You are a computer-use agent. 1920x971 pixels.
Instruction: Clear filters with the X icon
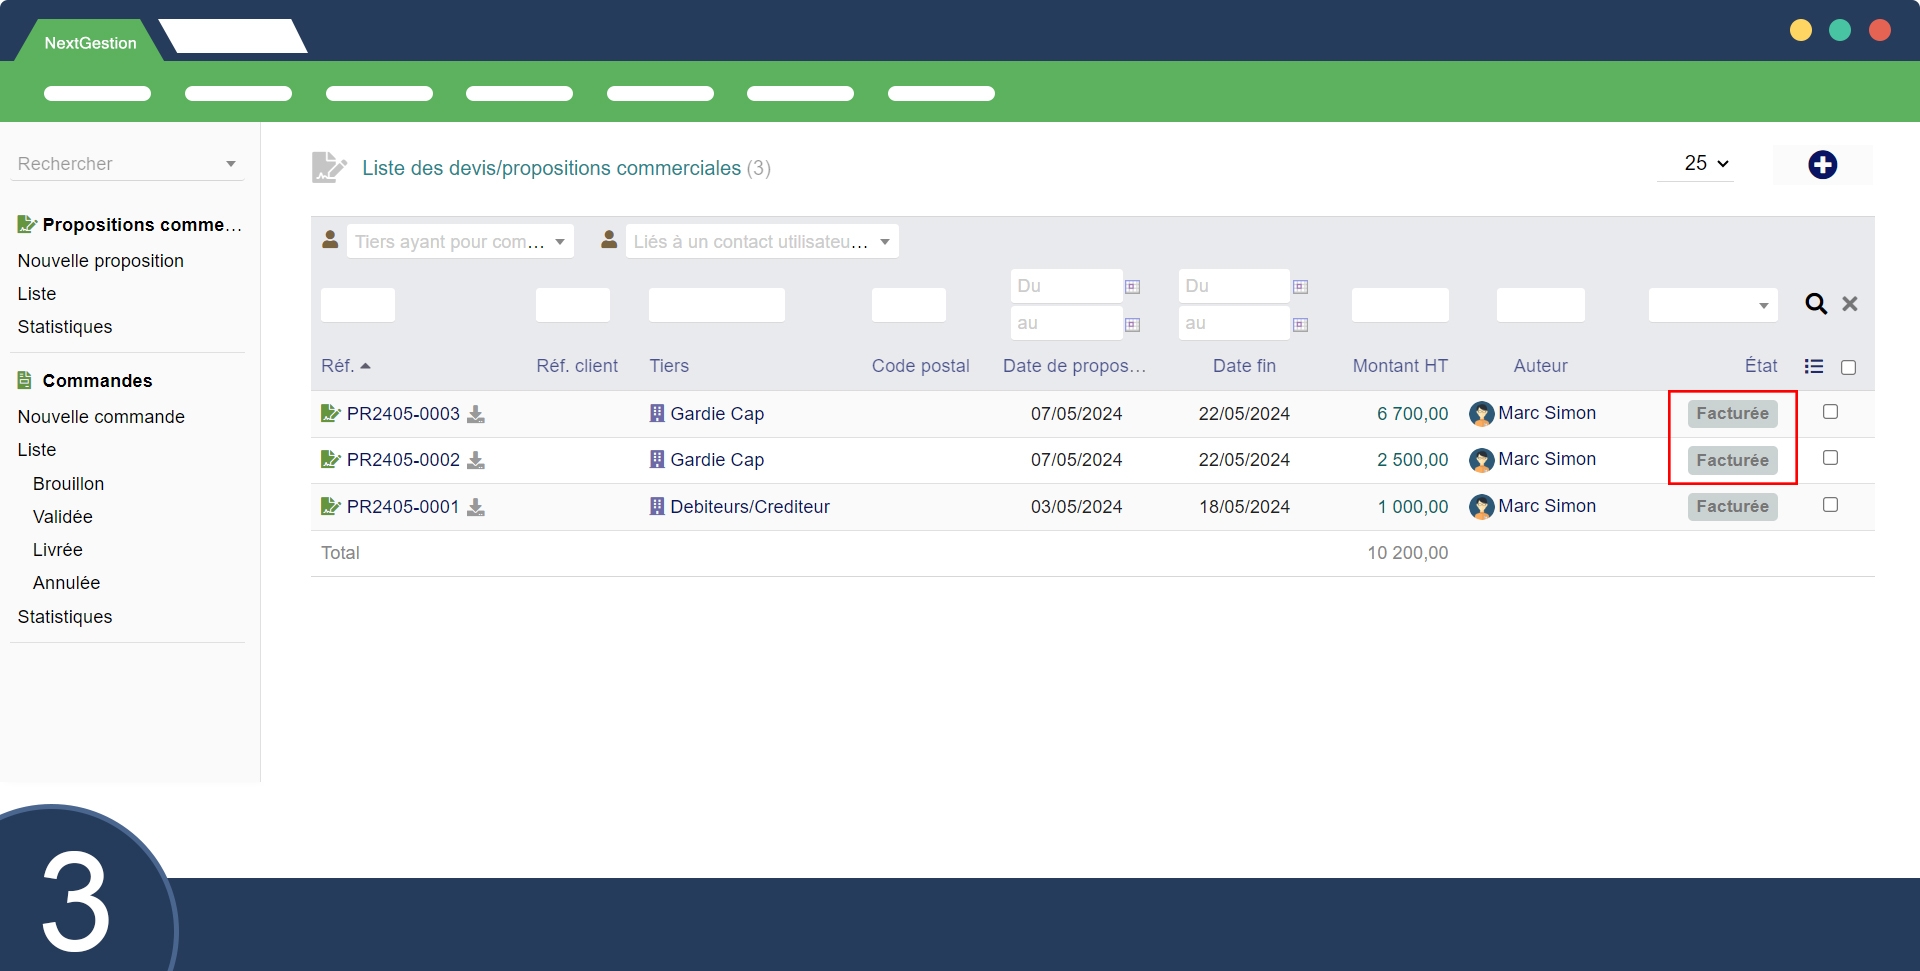1850,304
